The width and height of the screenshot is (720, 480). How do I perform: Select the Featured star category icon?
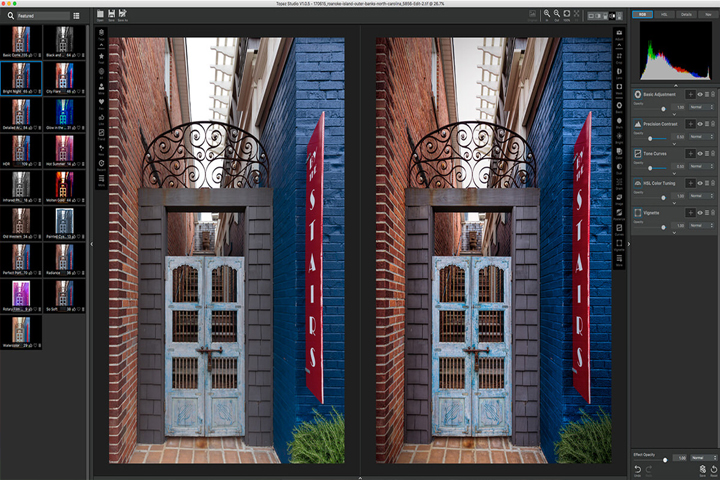coord(101,56)
